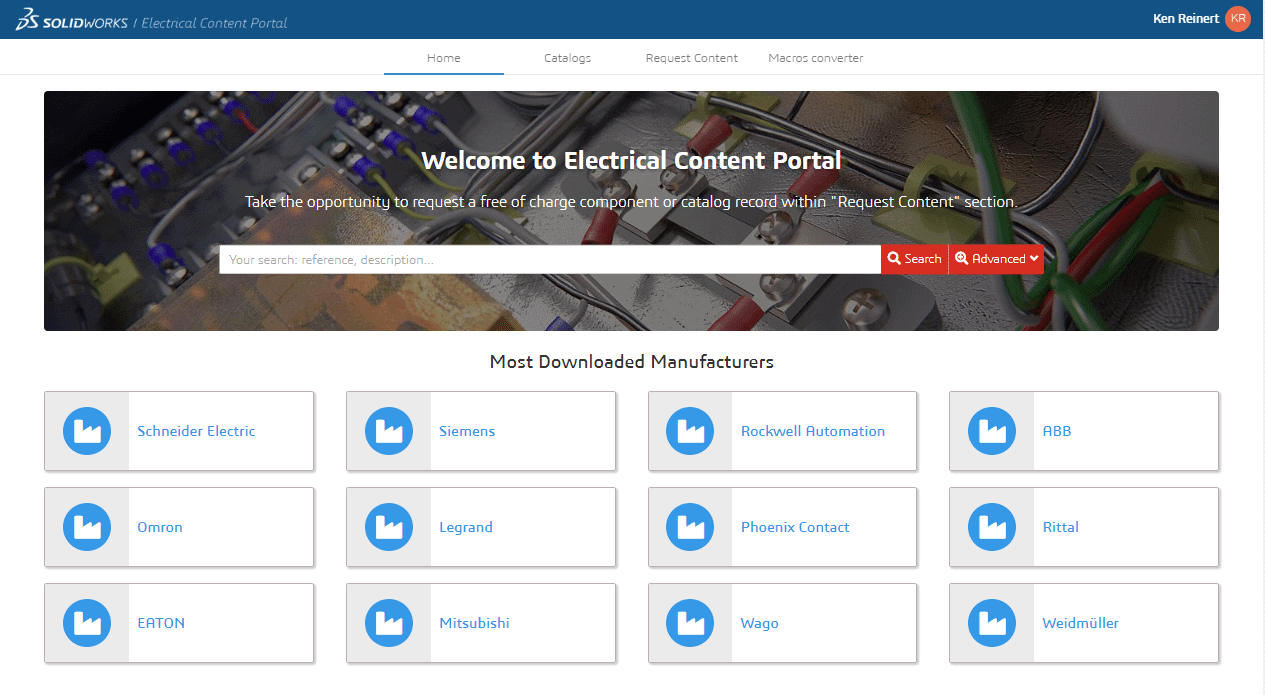
Task: Open the Legrand manufacturer link
Action: (466, 527)
